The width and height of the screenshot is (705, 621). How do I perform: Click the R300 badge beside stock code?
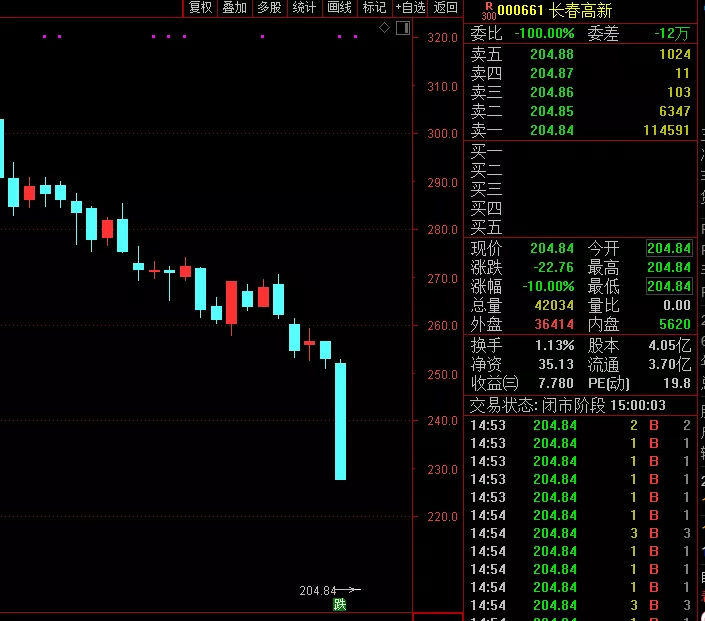pos(488,12)
